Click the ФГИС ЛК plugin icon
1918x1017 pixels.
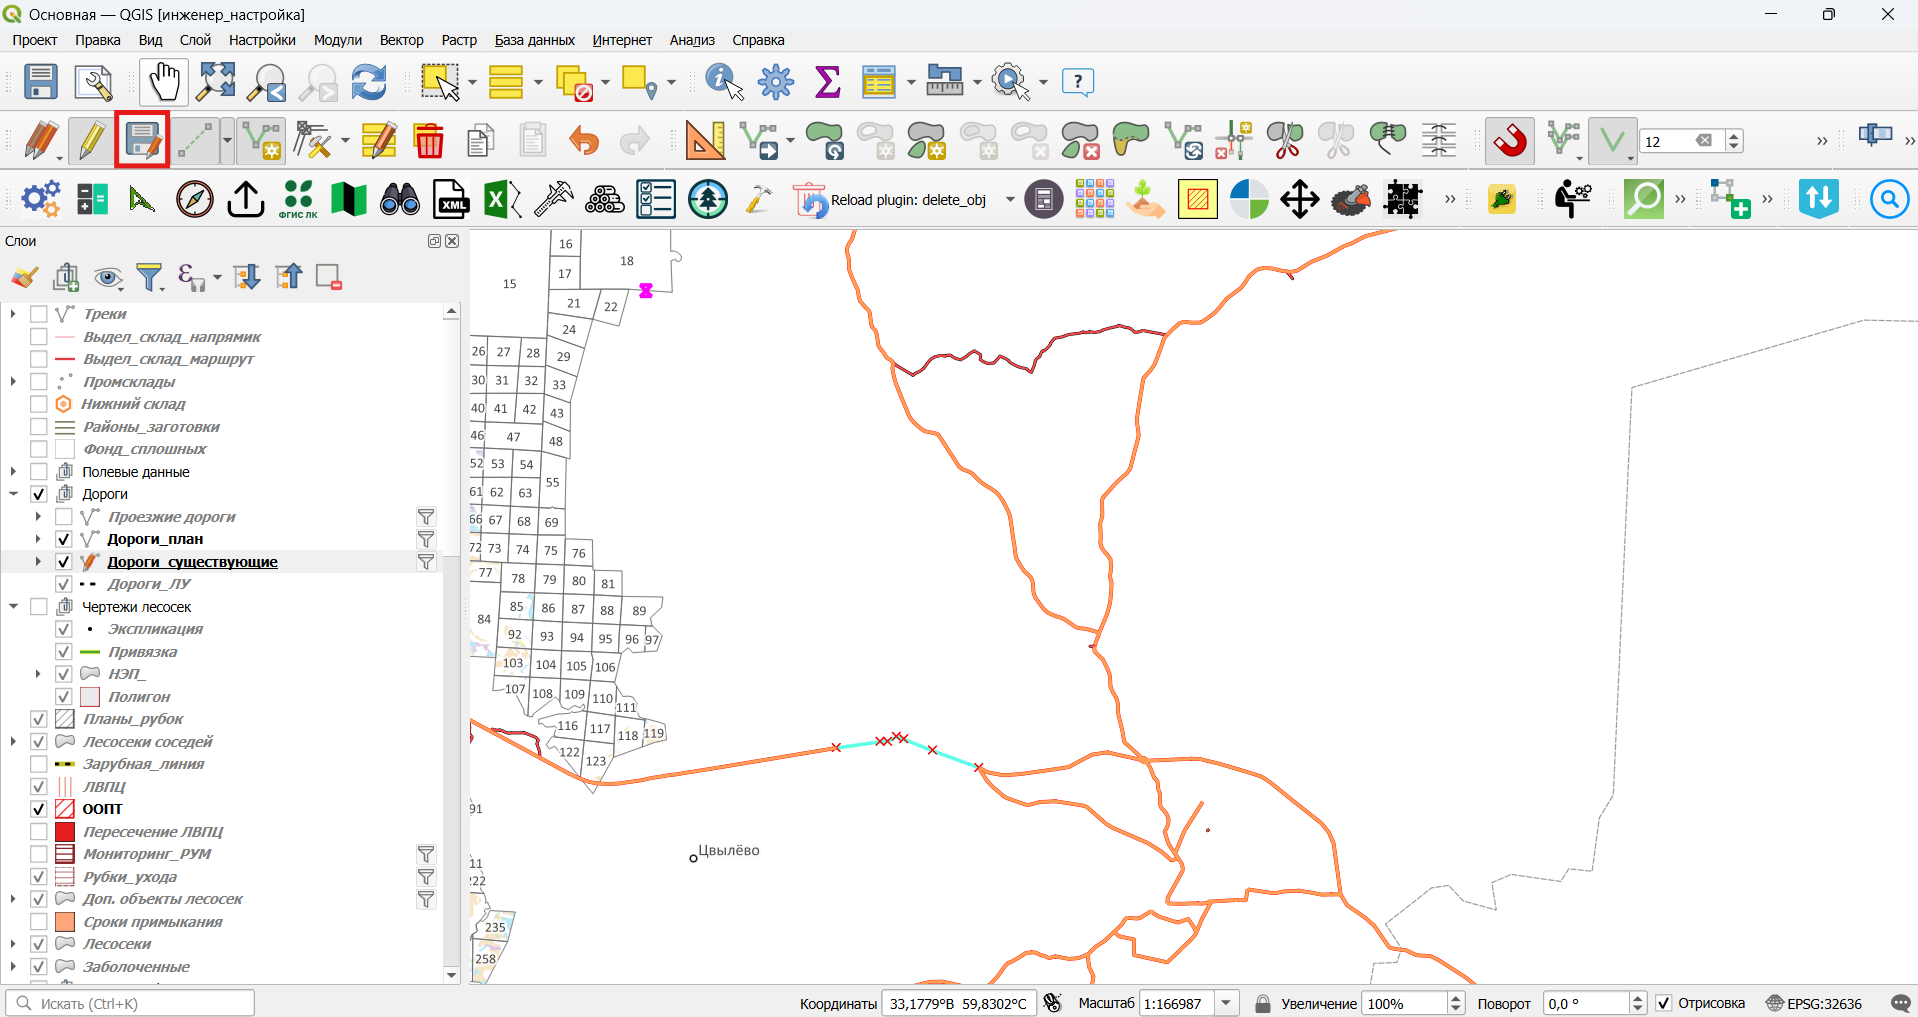coord(298,199)
